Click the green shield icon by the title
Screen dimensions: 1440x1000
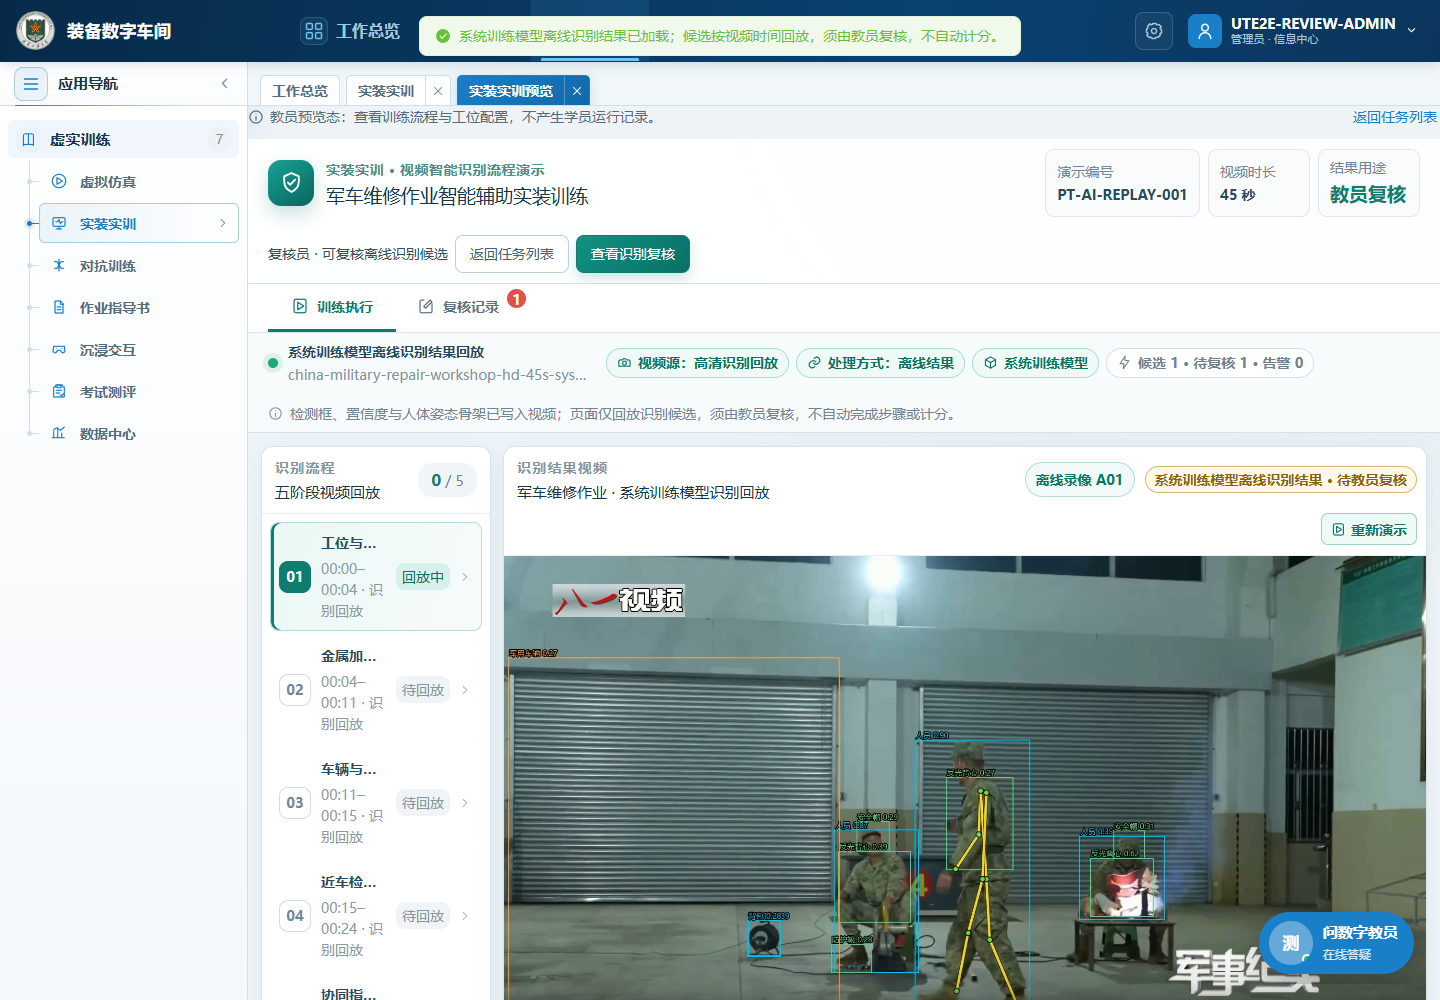(x=291, y=183)
